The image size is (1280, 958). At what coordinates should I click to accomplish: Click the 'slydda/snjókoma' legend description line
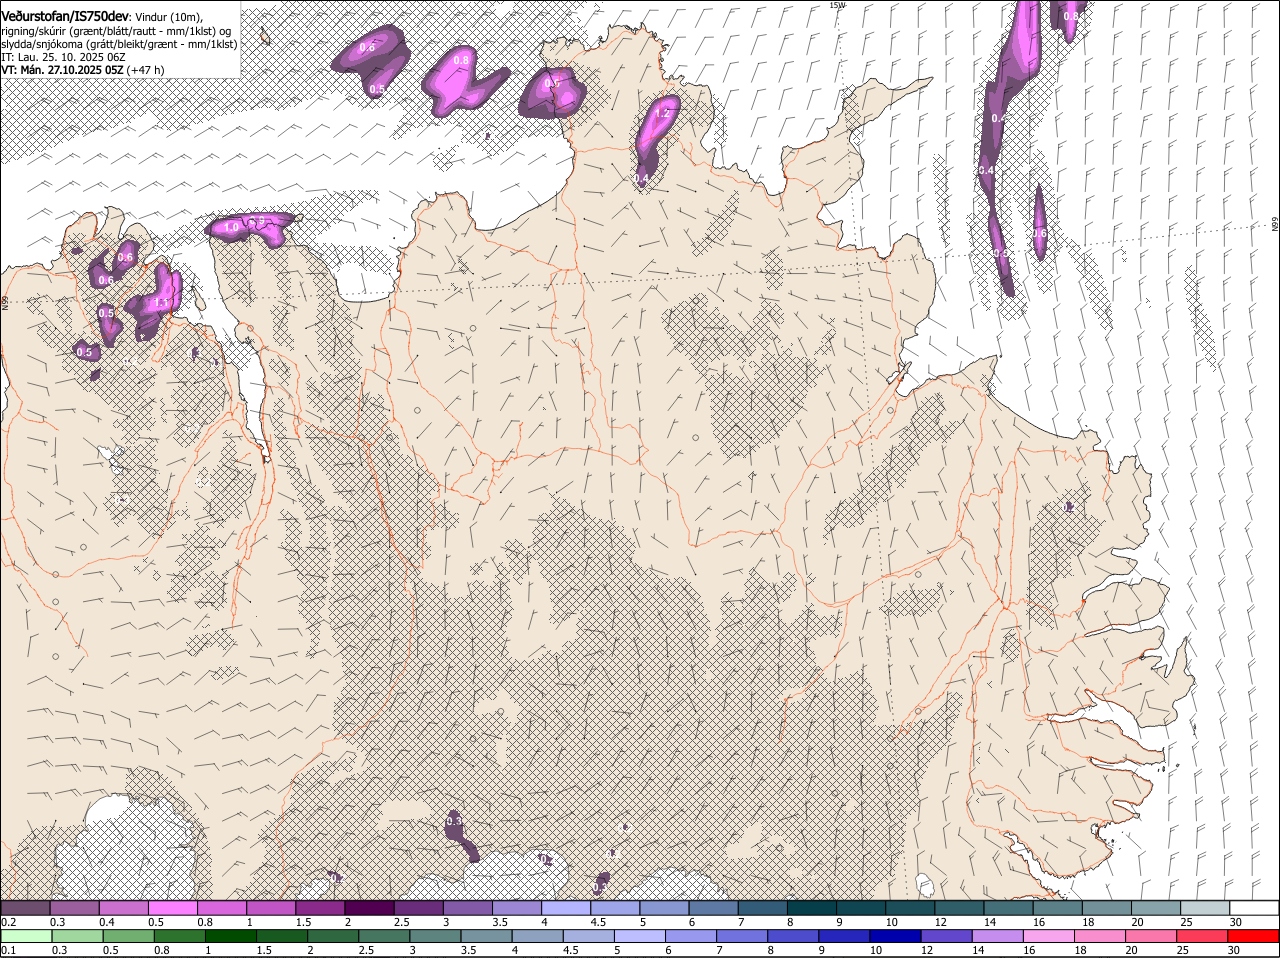tap(119, 44)
